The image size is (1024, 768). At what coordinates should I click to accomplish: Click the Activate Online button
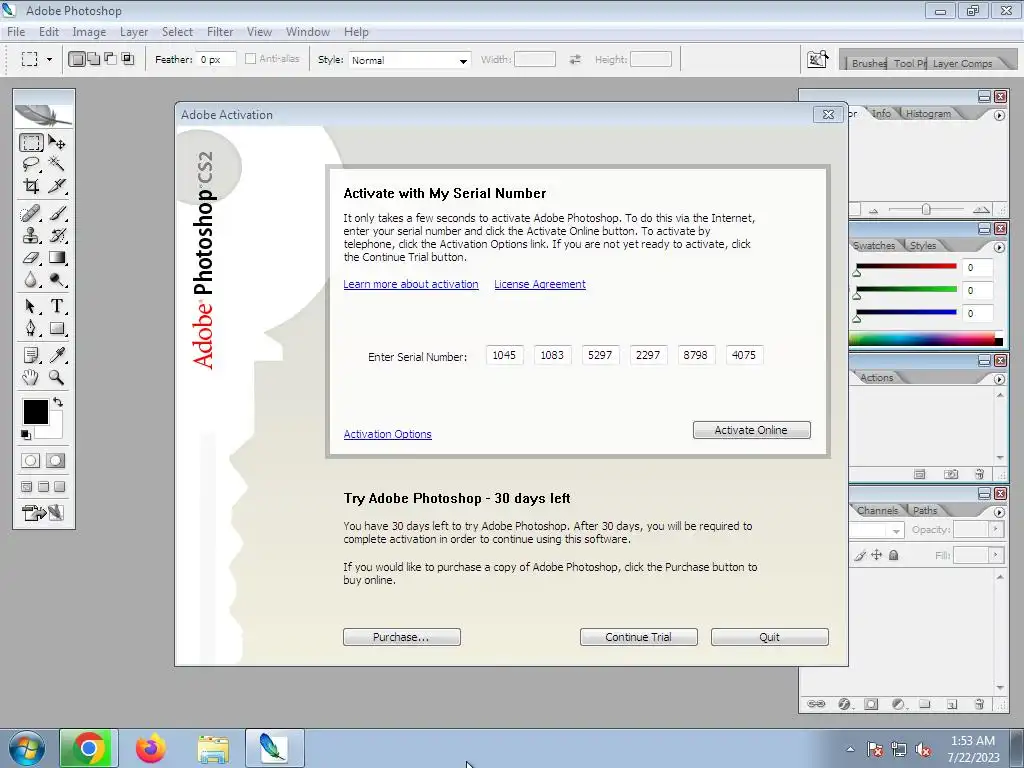(751, 430)
